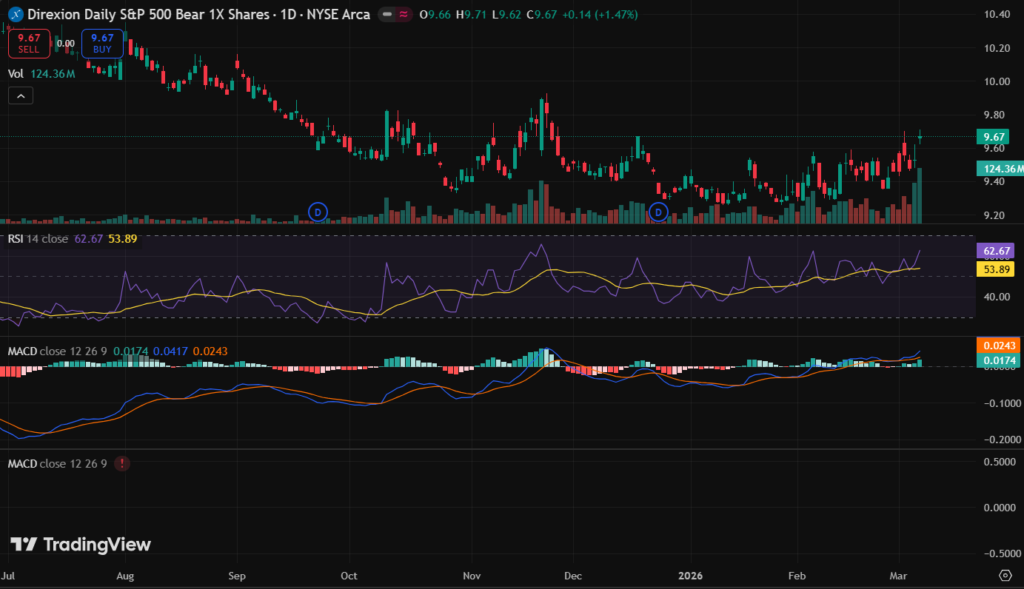The image size is (1024, 589).
Task: Click the dividend marker near late December
Action: [x=659, y=211]
